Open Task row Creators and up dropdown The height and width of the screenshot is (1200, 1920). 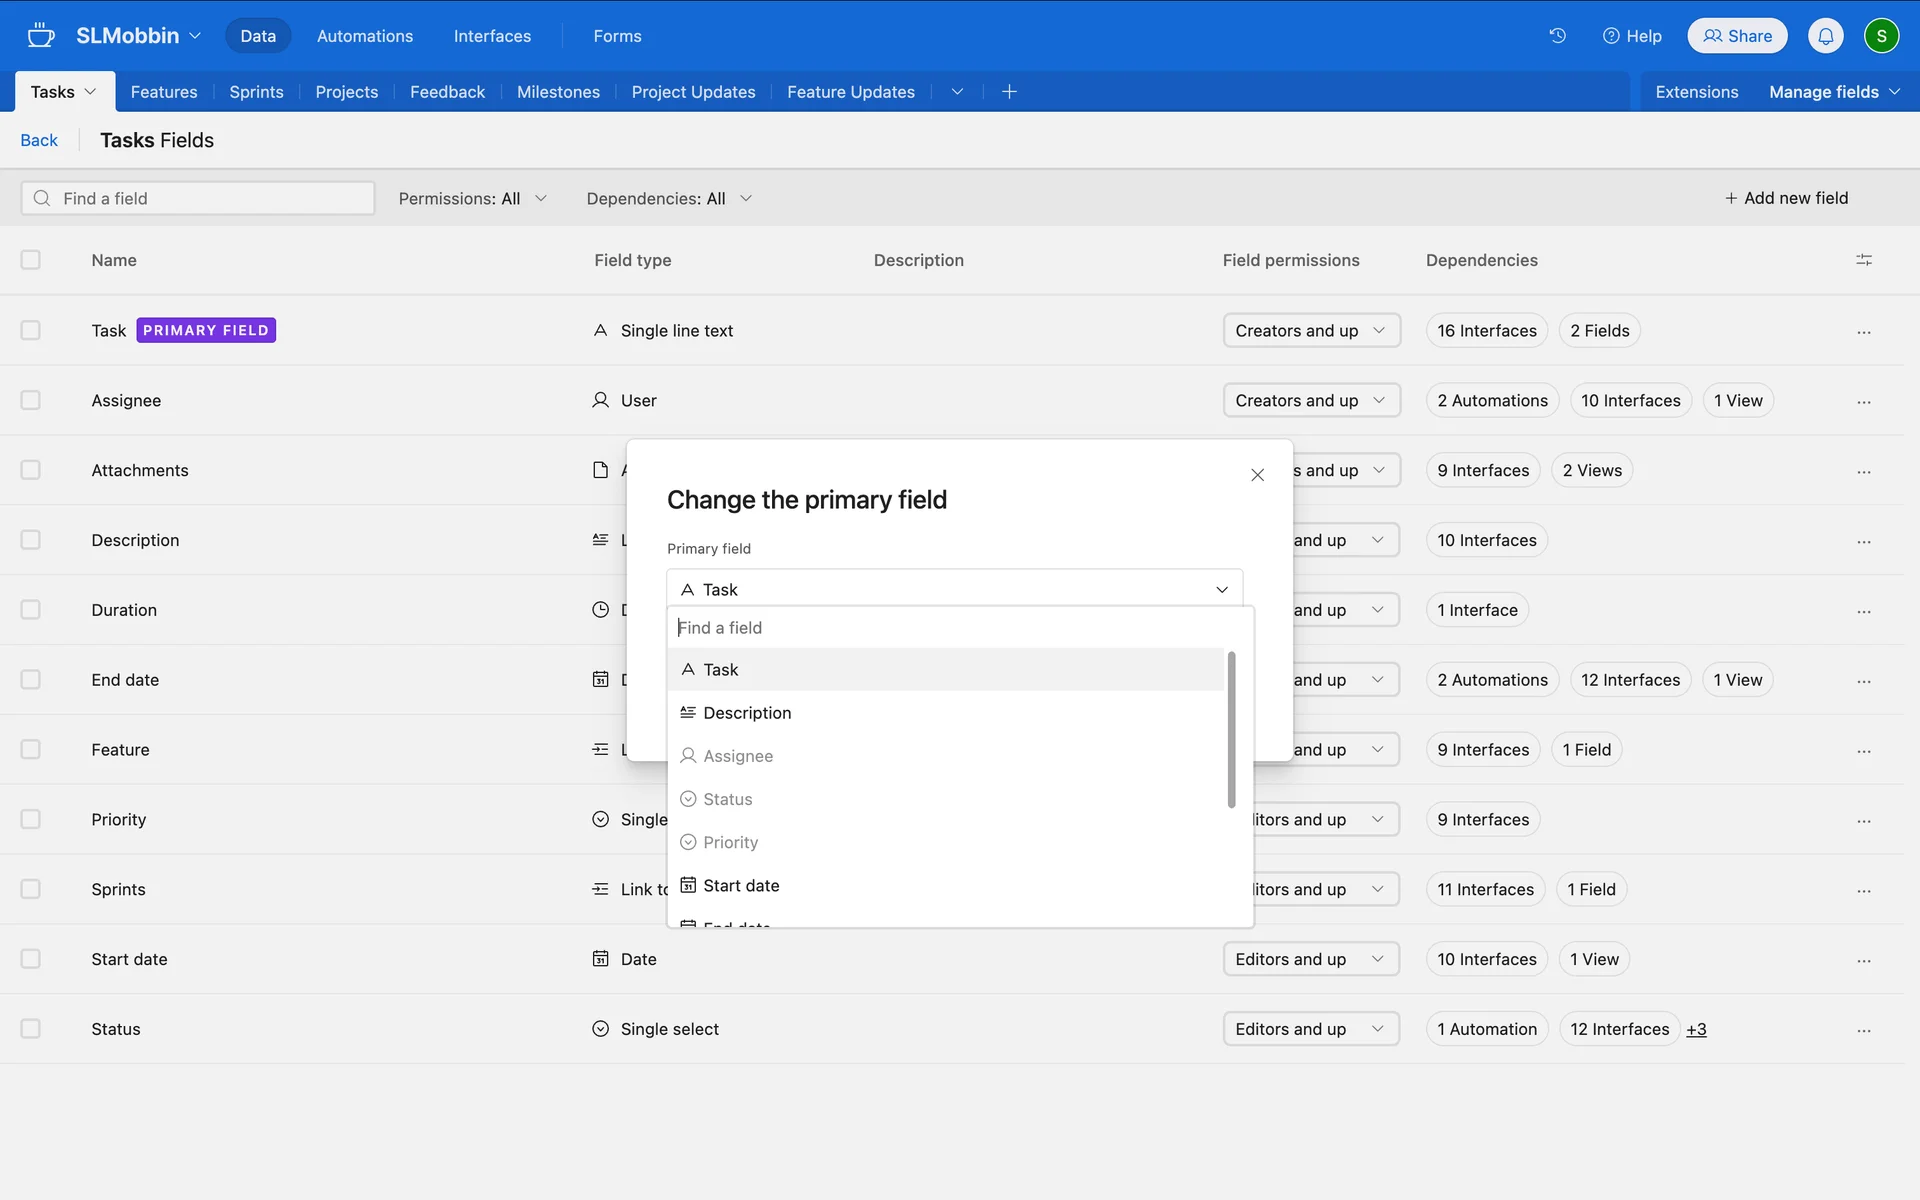tap(1310, 331)
